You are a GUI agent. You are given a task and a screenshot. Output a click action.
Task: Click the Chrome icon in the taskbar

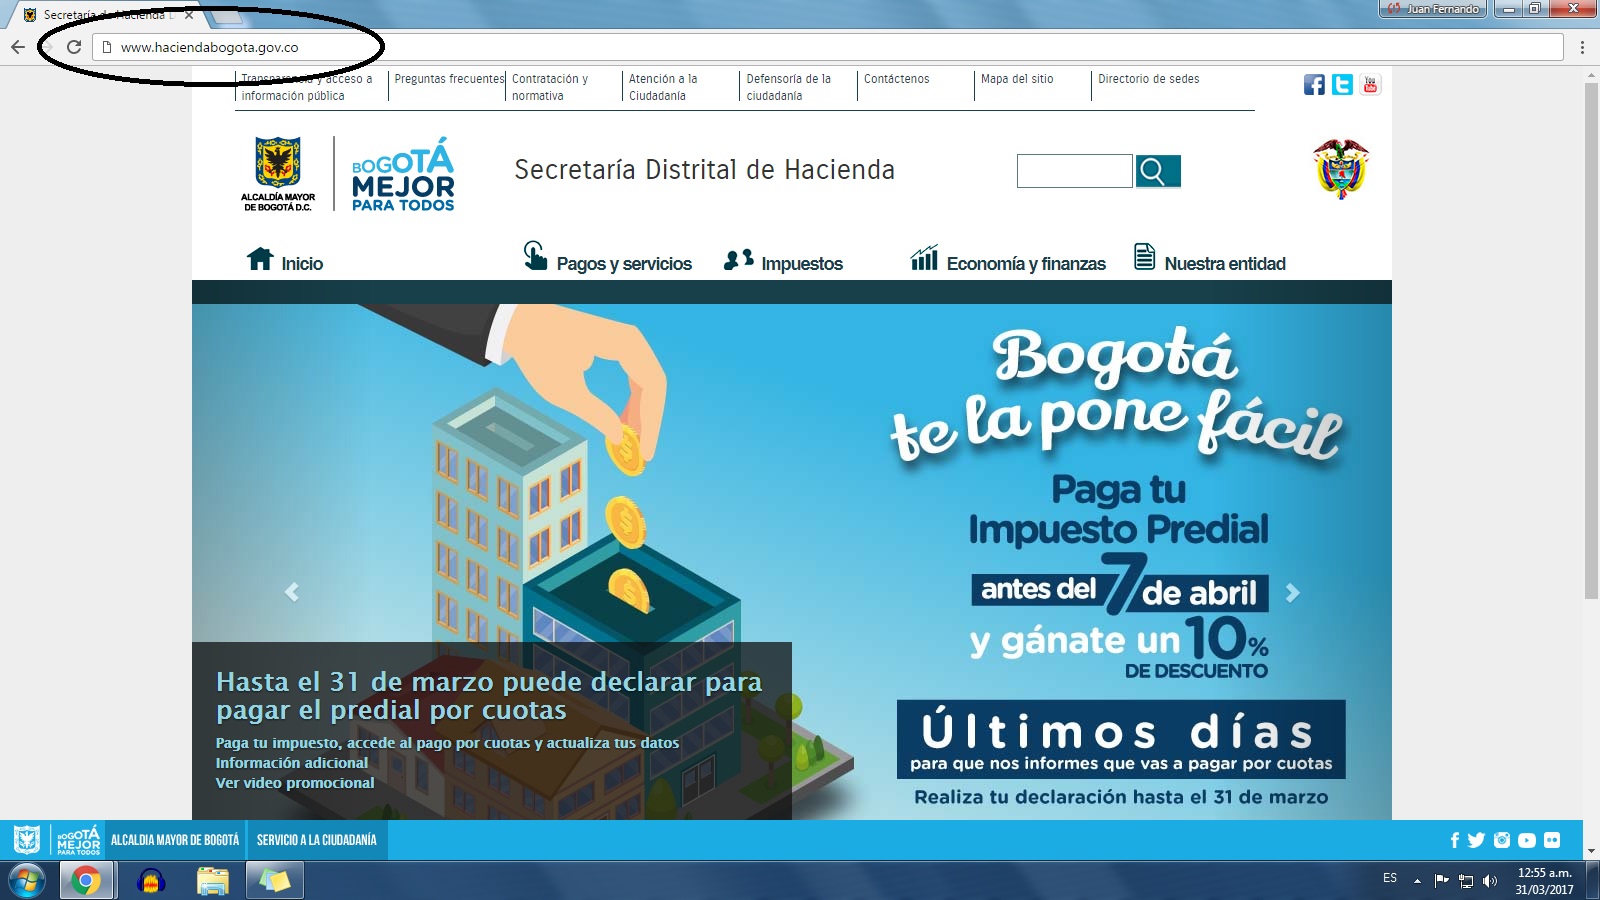click(x=86, y=881)
